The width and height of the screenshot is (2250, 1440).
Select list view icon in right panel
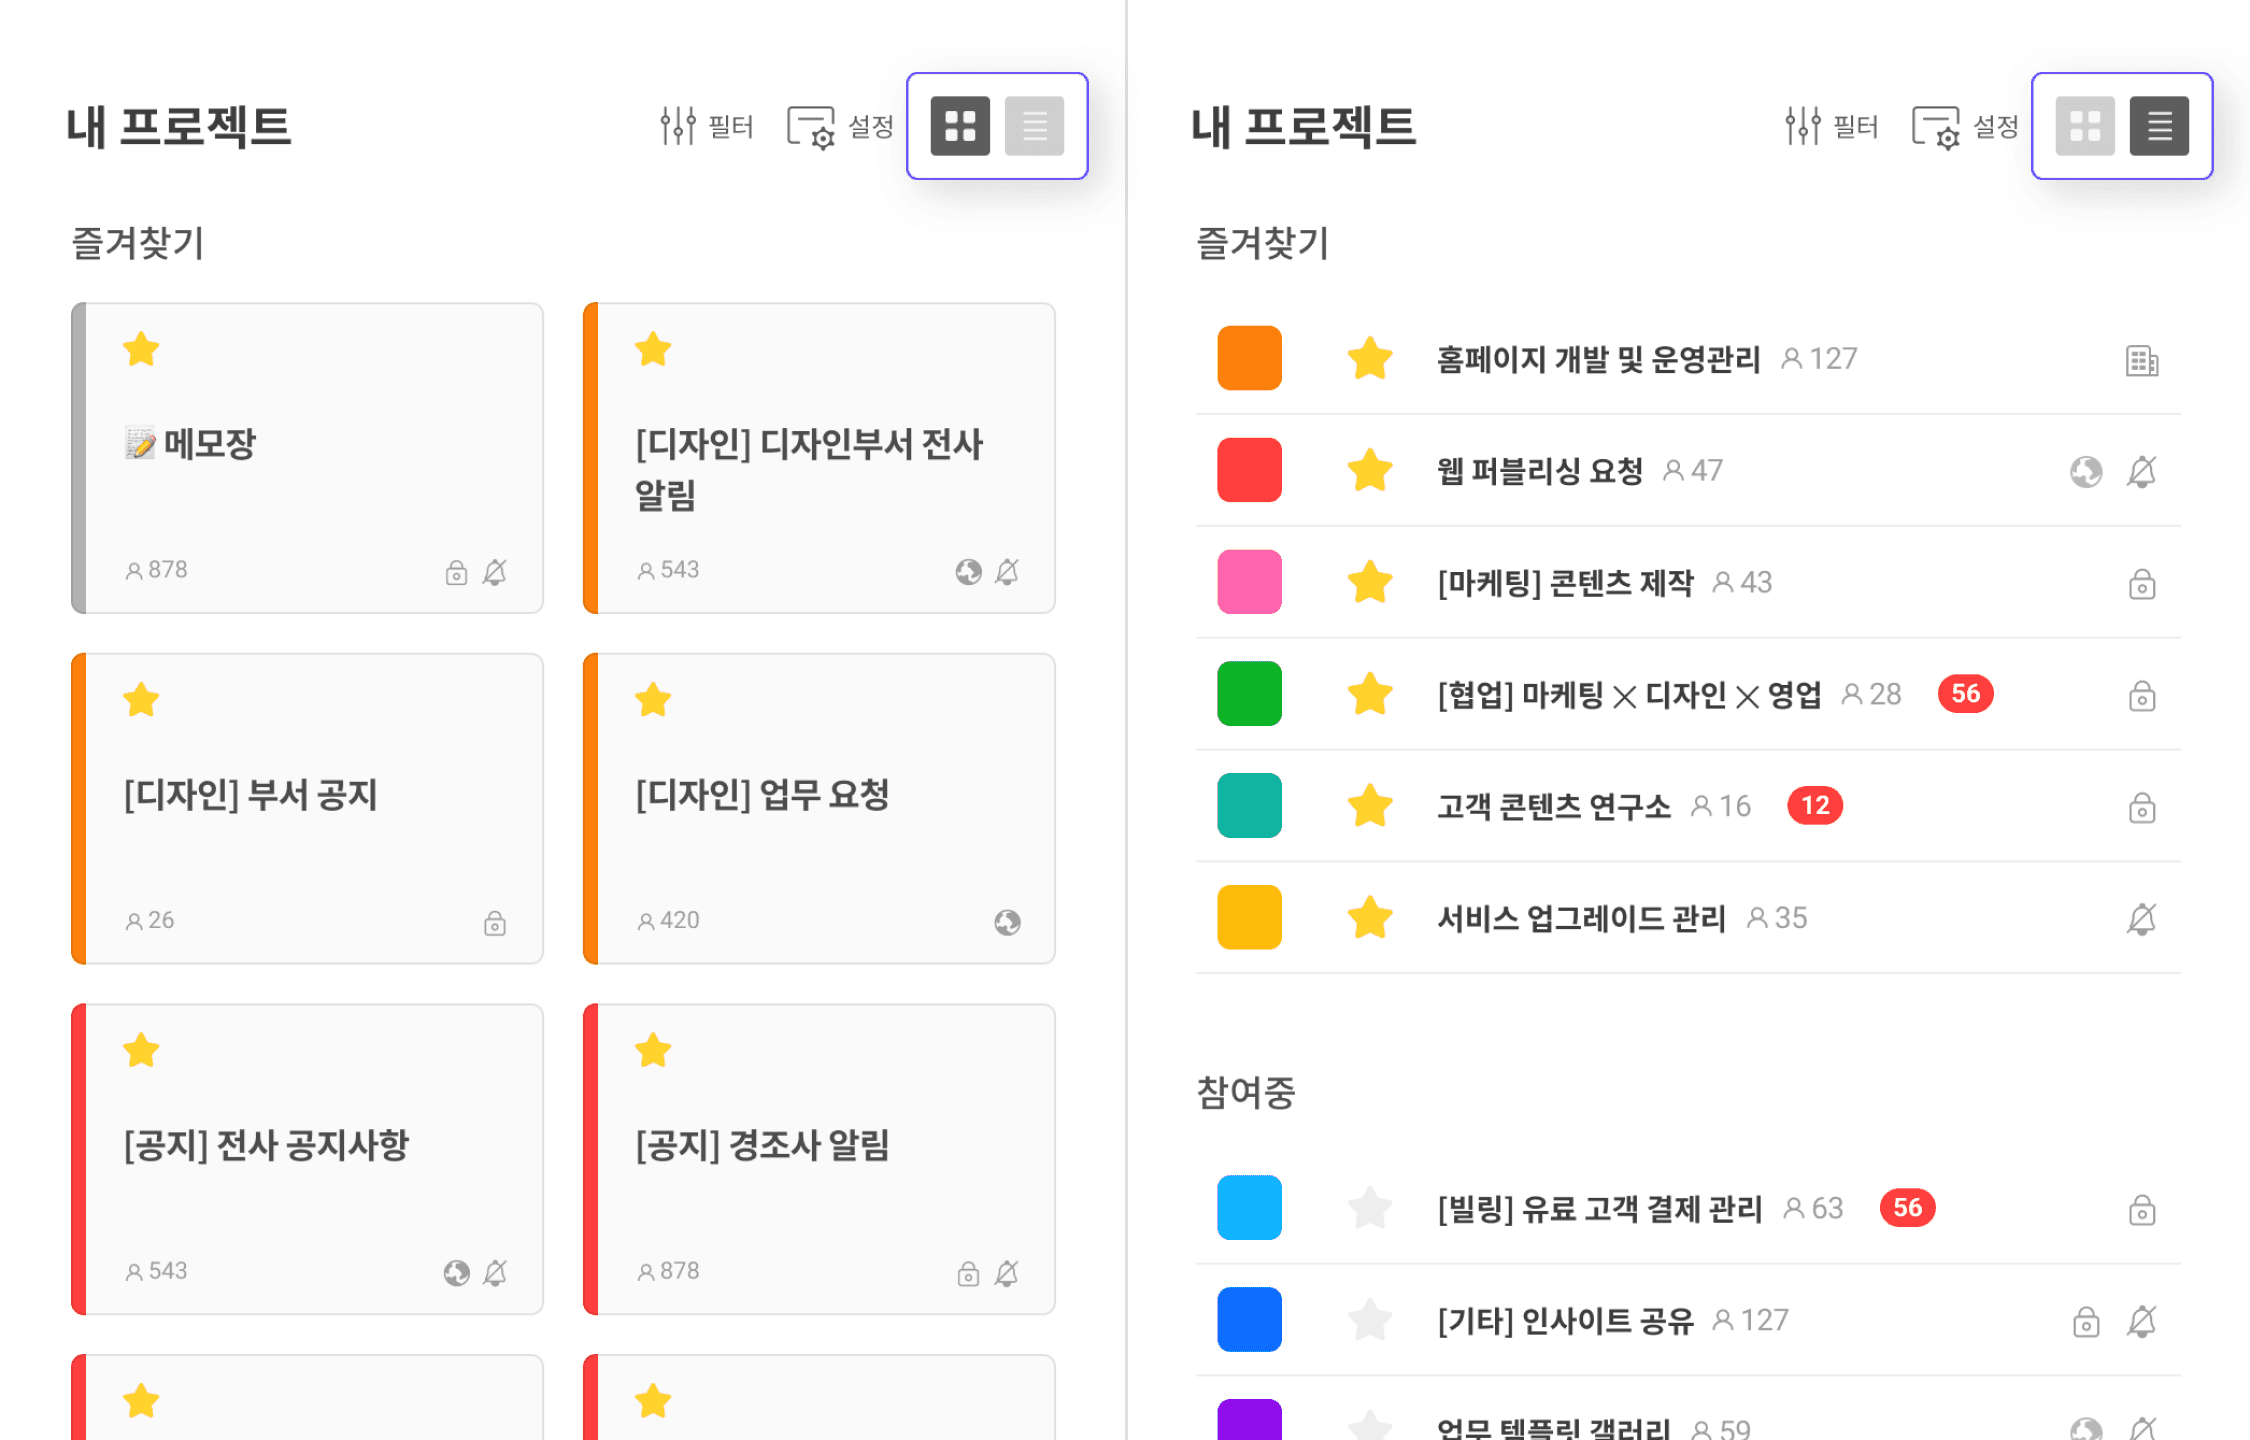click(2159, 126)
